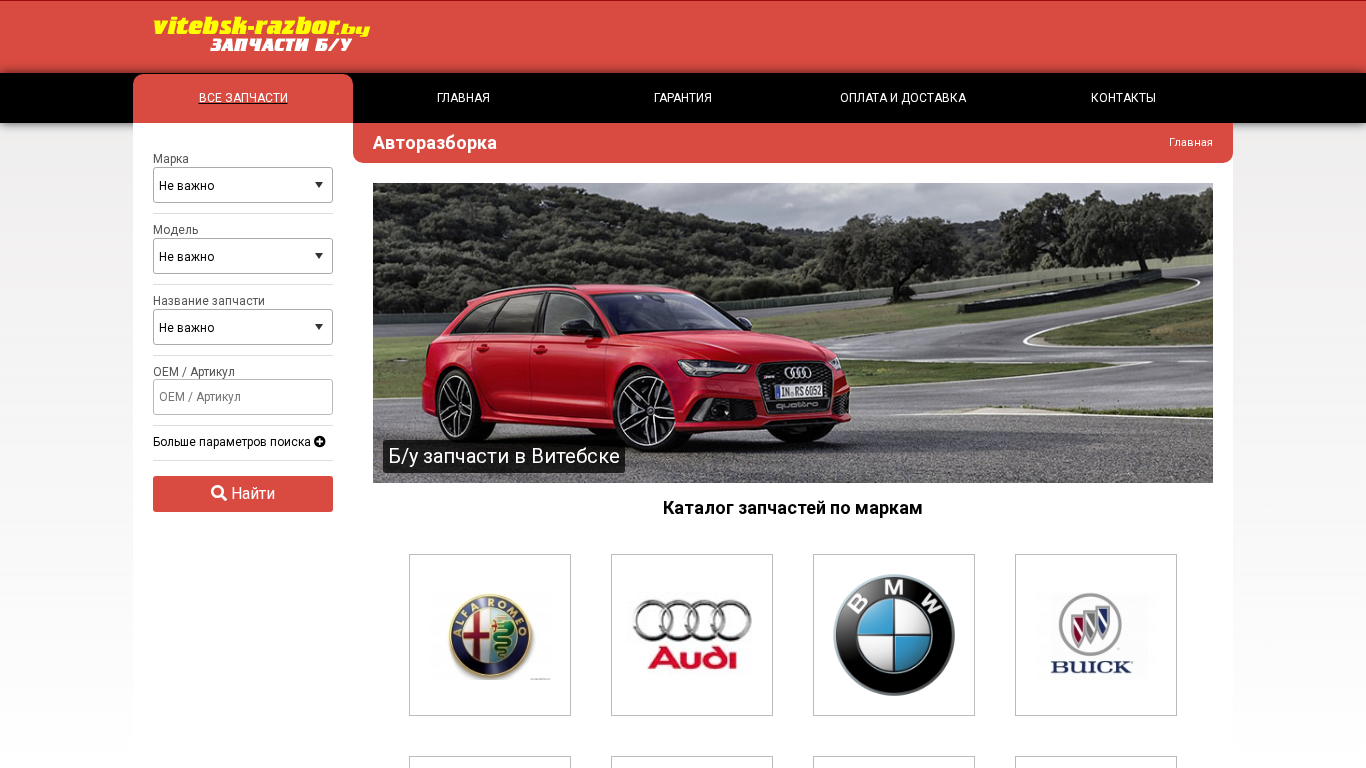Focus the OEM / Артикул input field

[x=243, y=397]
